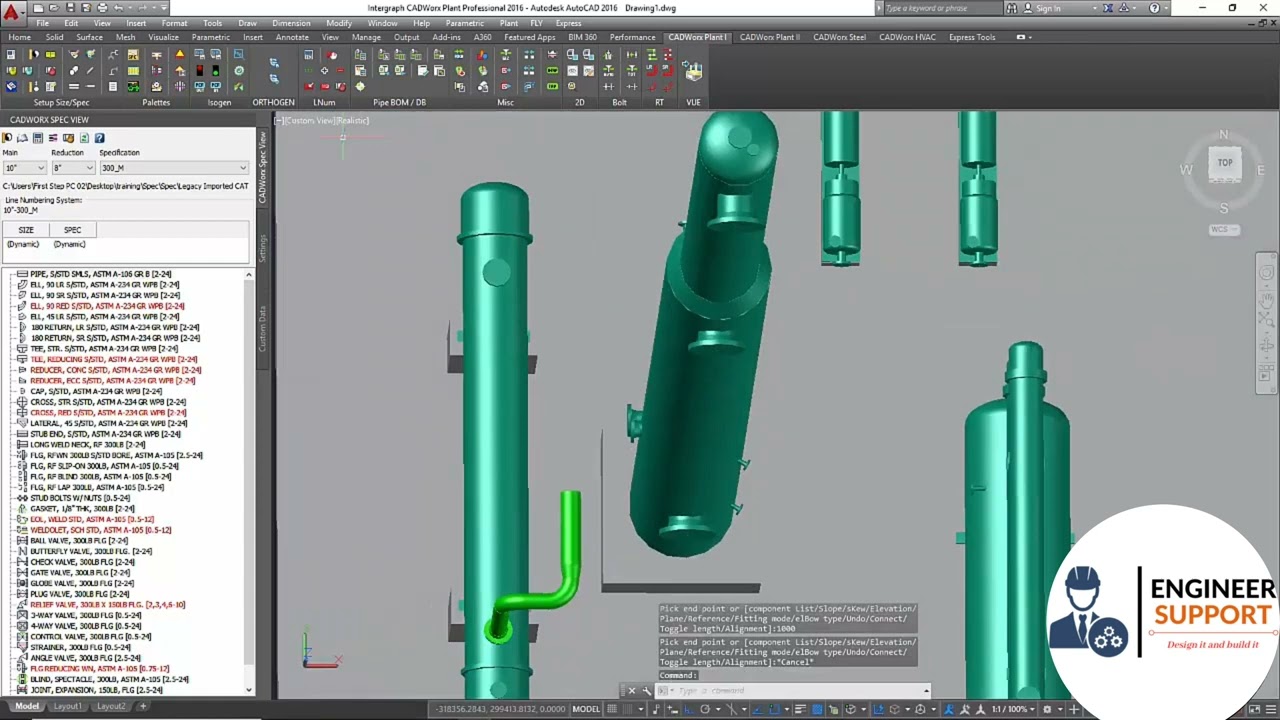
Task: Add new layout with plus button
Action: pyautogui.click(x=142, y=706)
